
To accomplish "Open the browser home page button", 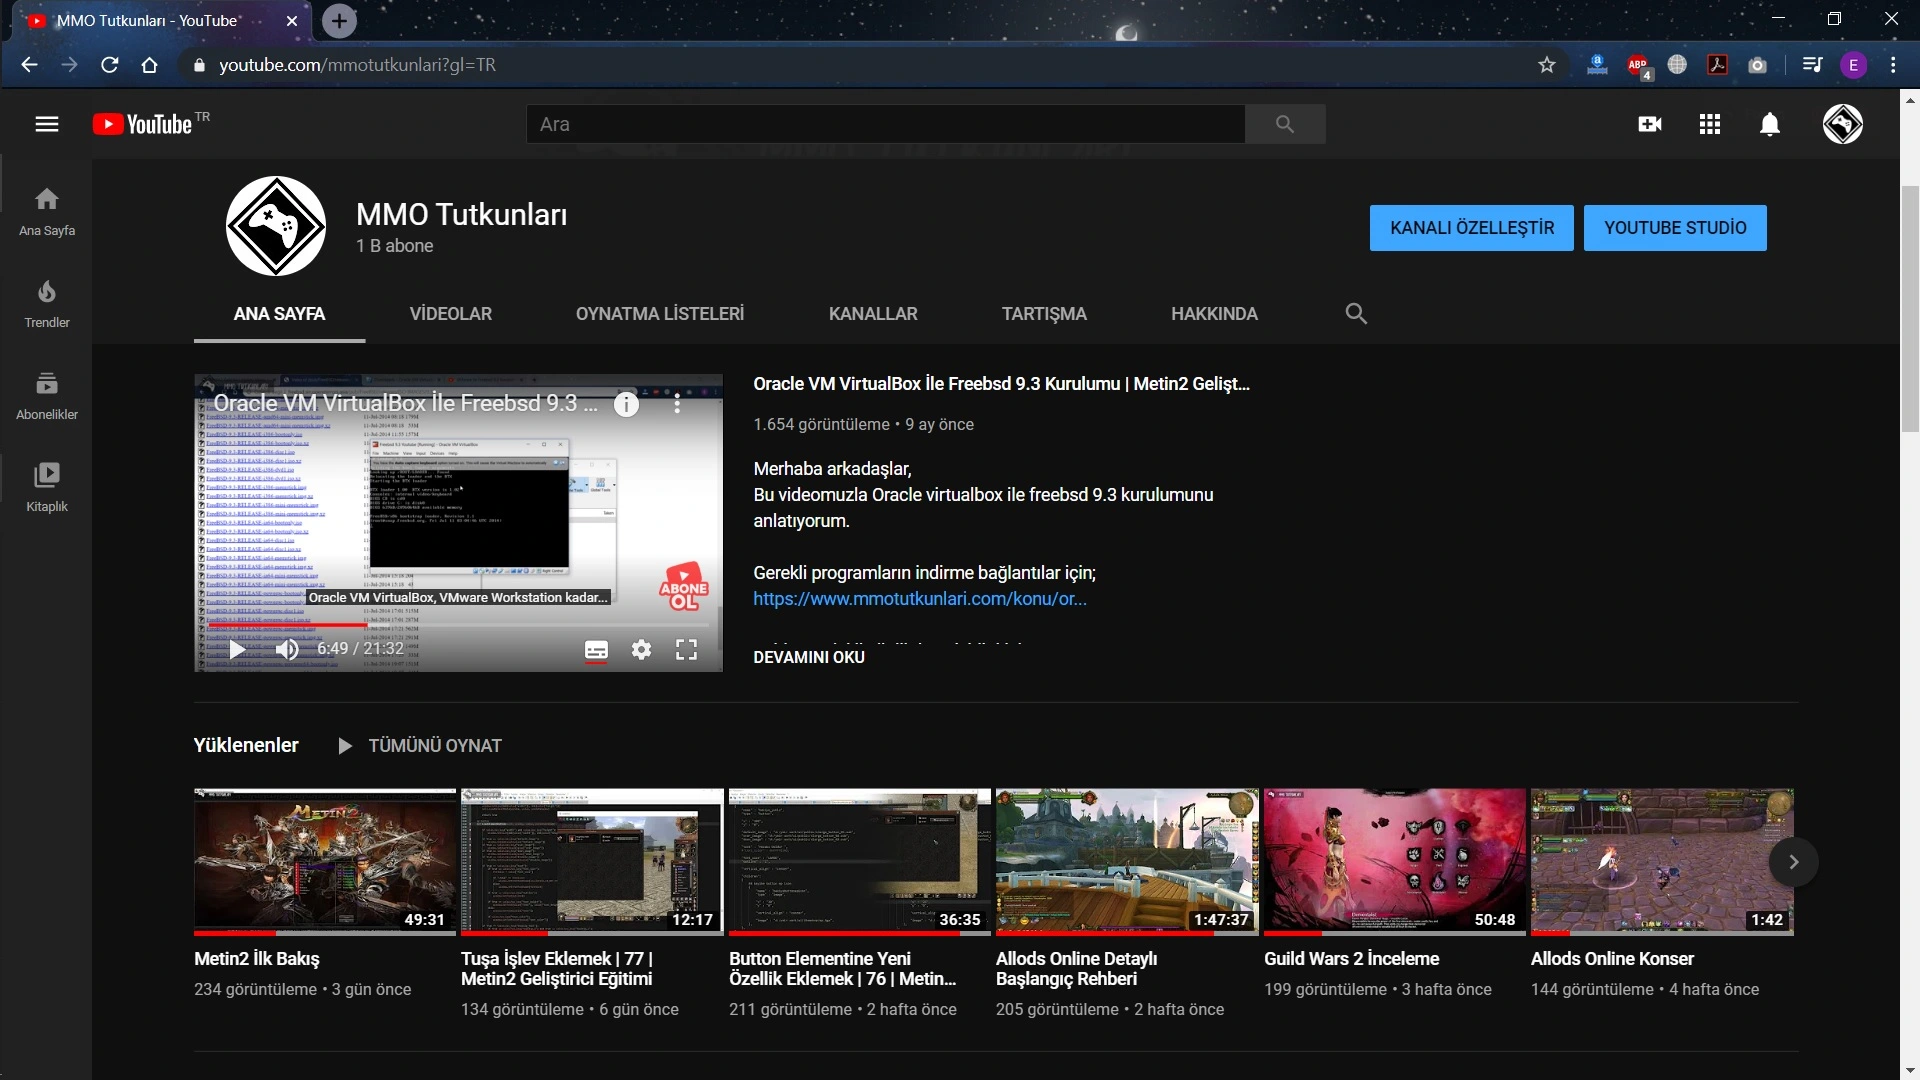I will [150, 65].
